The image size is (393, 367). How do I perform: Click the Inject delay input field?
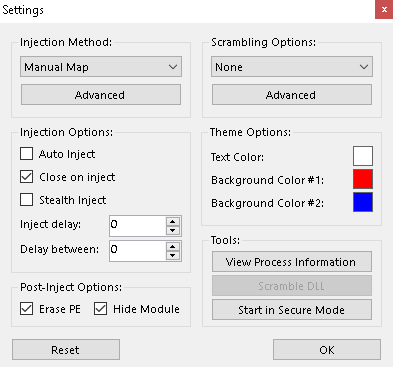point(138,226)
